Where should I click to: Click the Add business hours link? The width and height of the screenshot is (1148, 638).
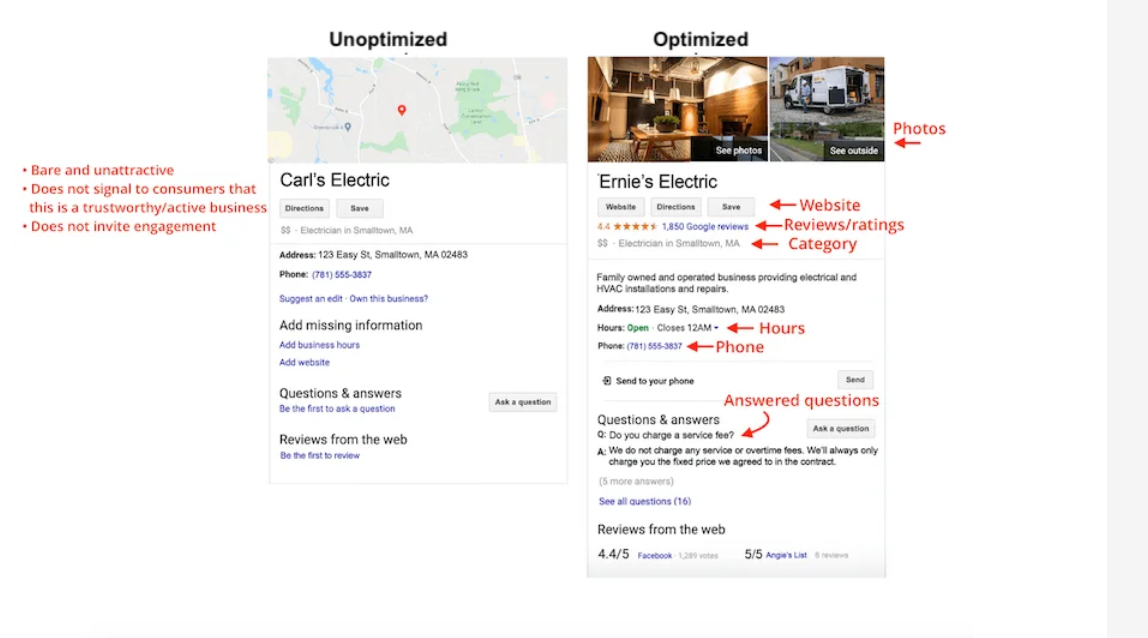(319, 345)
